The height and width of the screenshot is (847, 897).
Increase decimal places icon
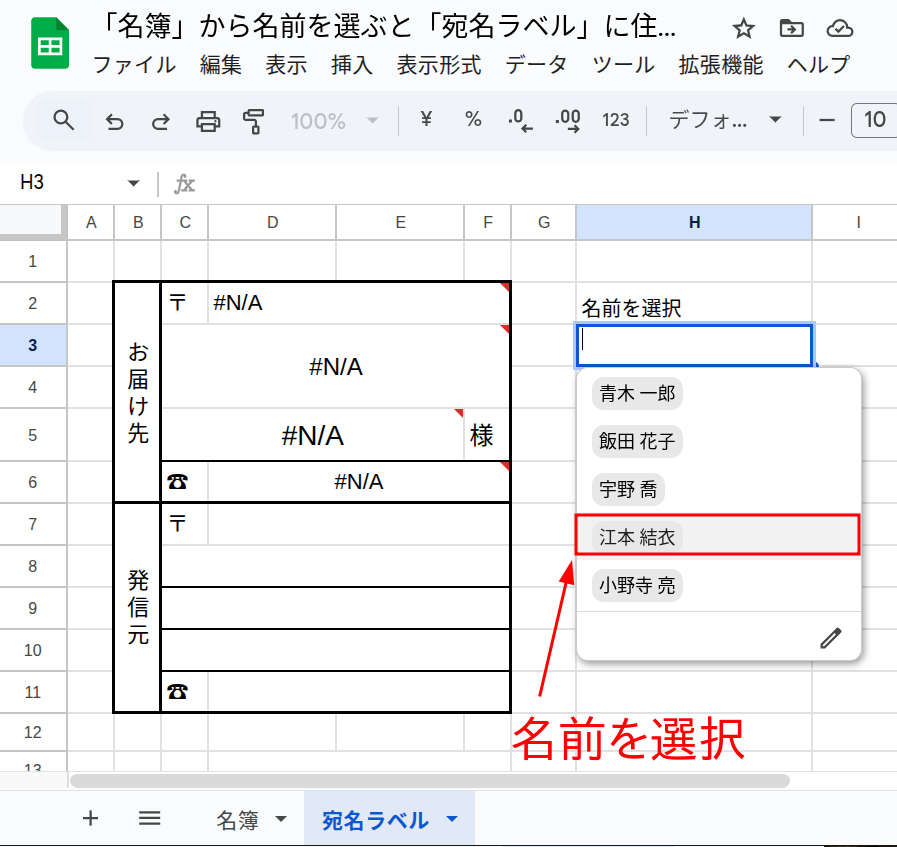[x=567, y=120]
